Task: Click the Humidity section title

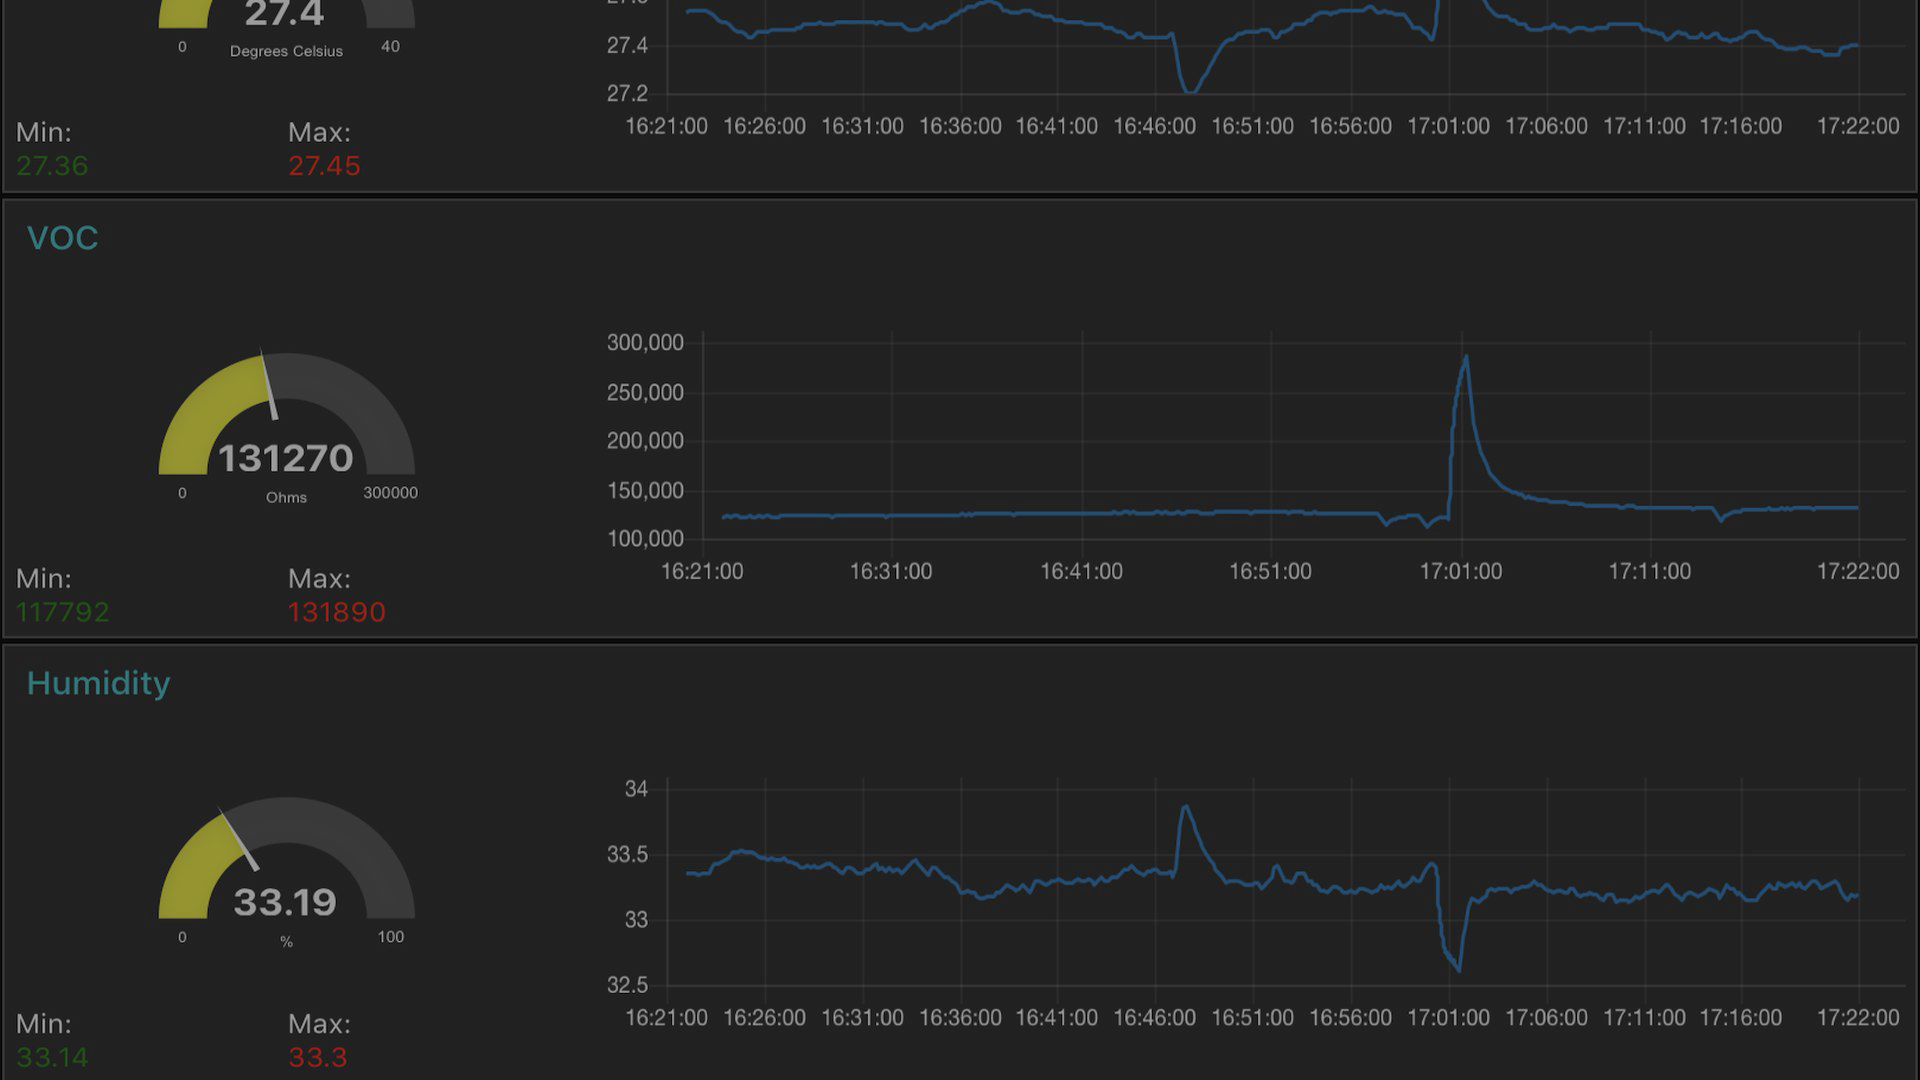Action: pos(98,683)
